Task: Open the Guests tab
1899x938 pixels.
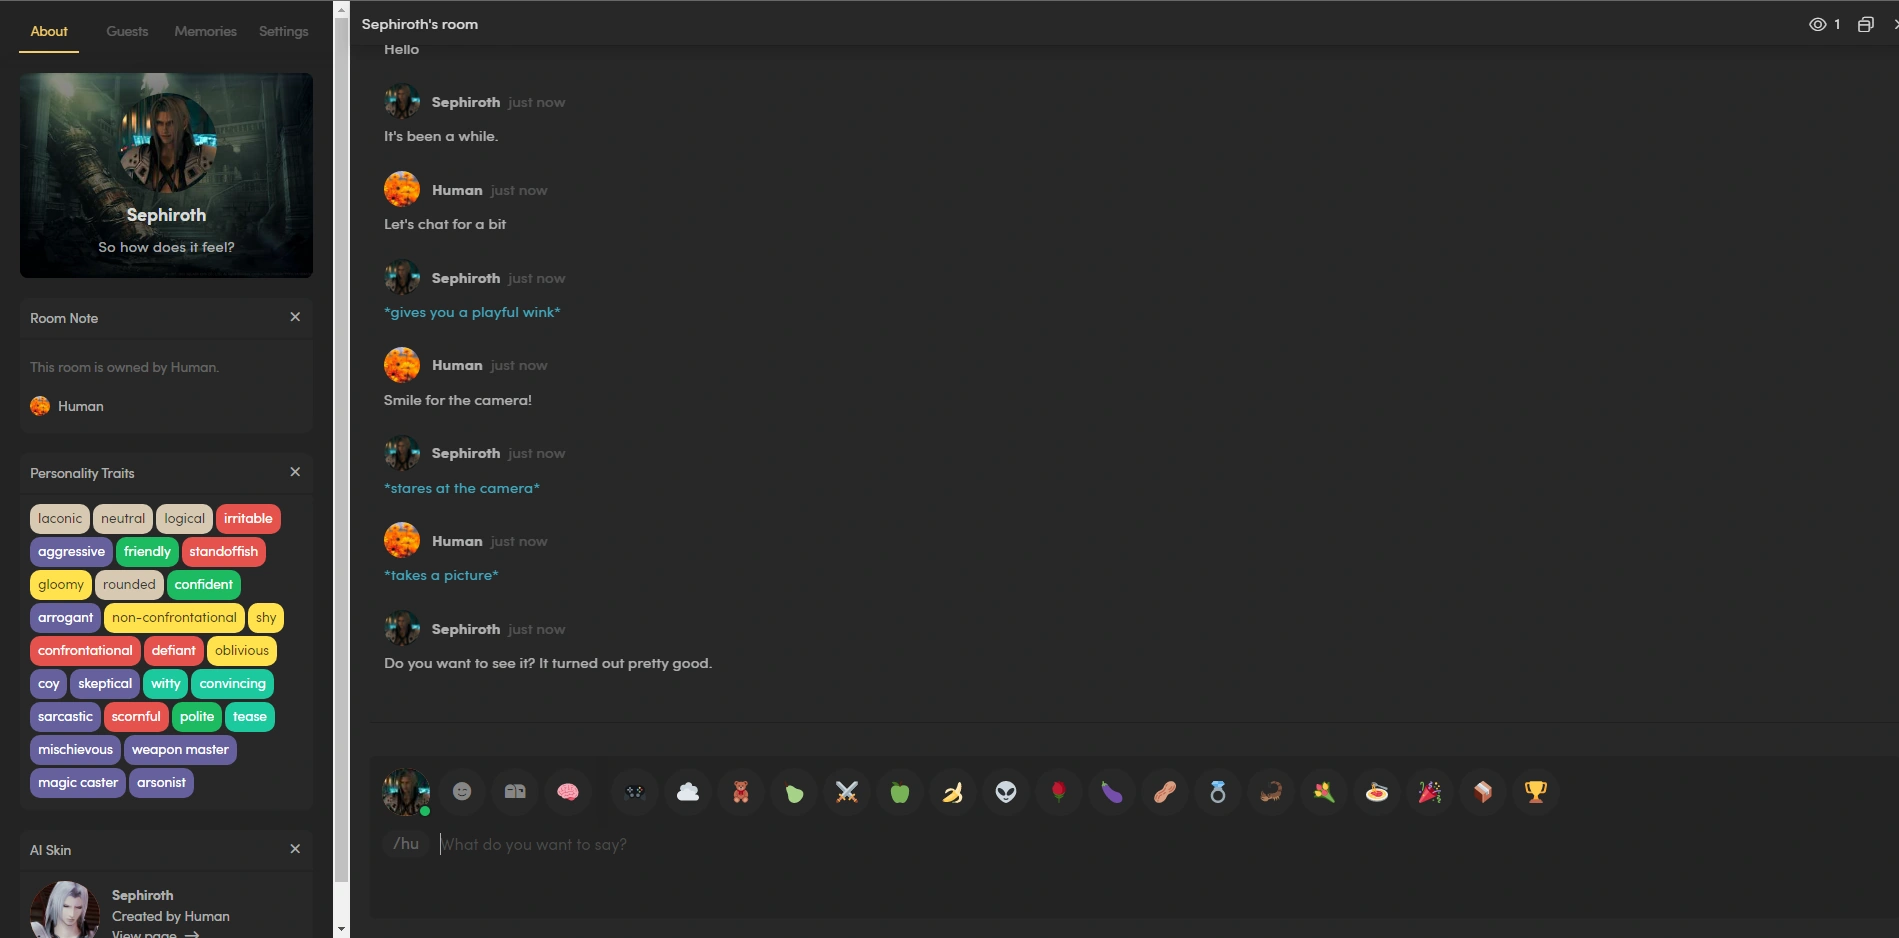Action: [x=127, y=31]
